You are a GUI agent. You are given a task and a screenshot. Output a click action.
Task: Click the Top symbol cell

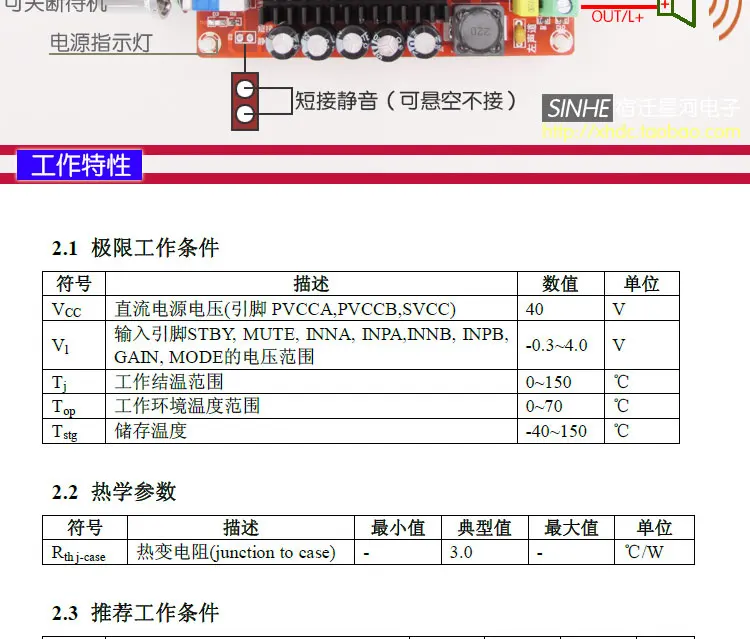pos(74,406)
